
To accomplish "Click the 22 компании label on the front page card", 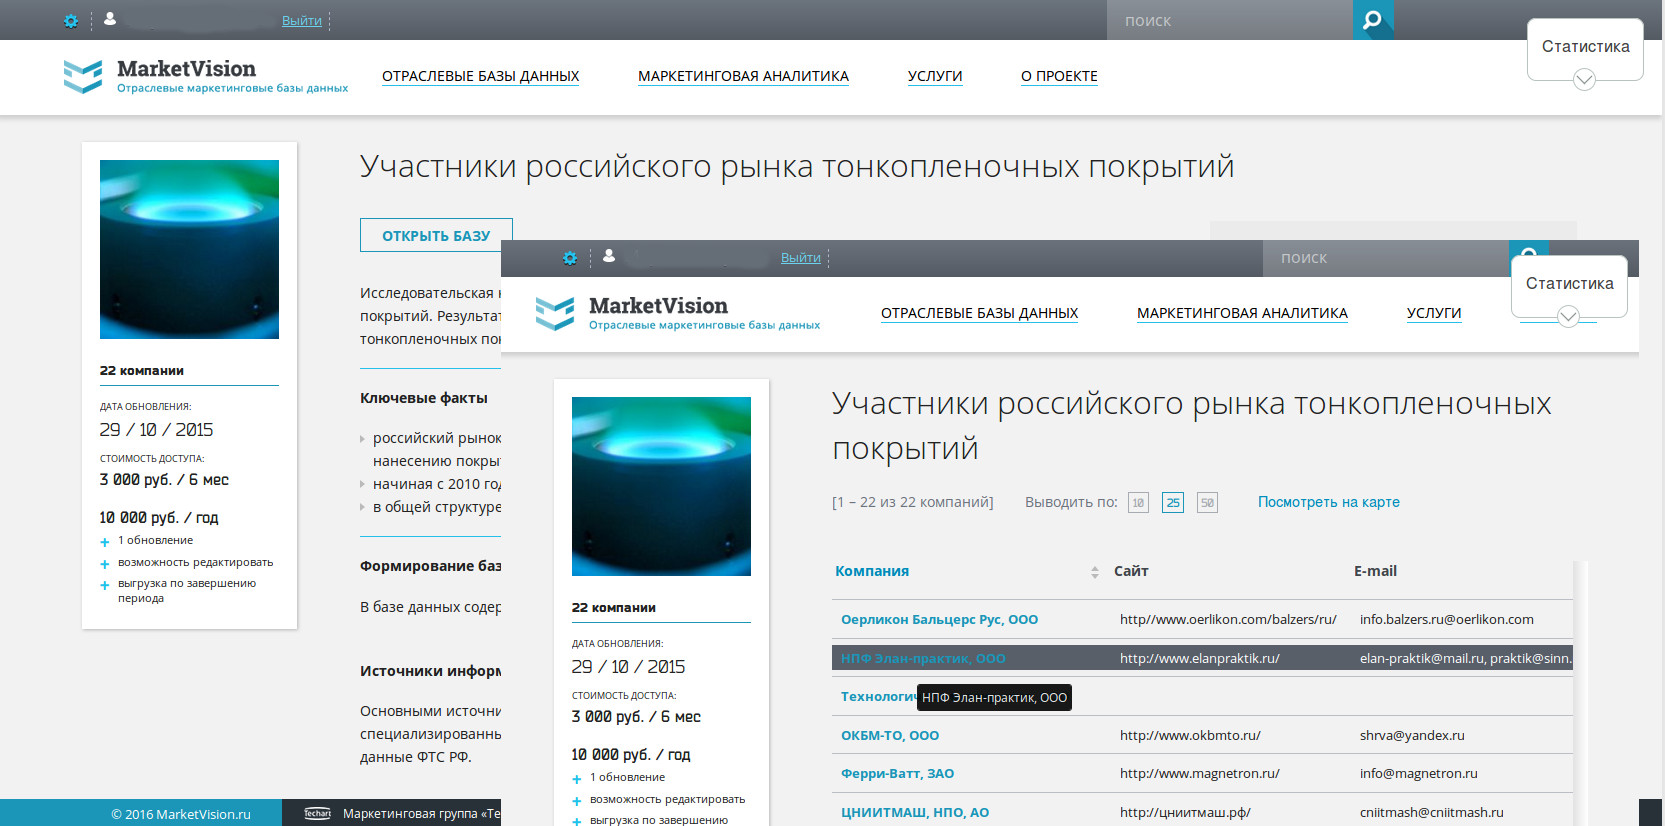I will coord(614,607).
